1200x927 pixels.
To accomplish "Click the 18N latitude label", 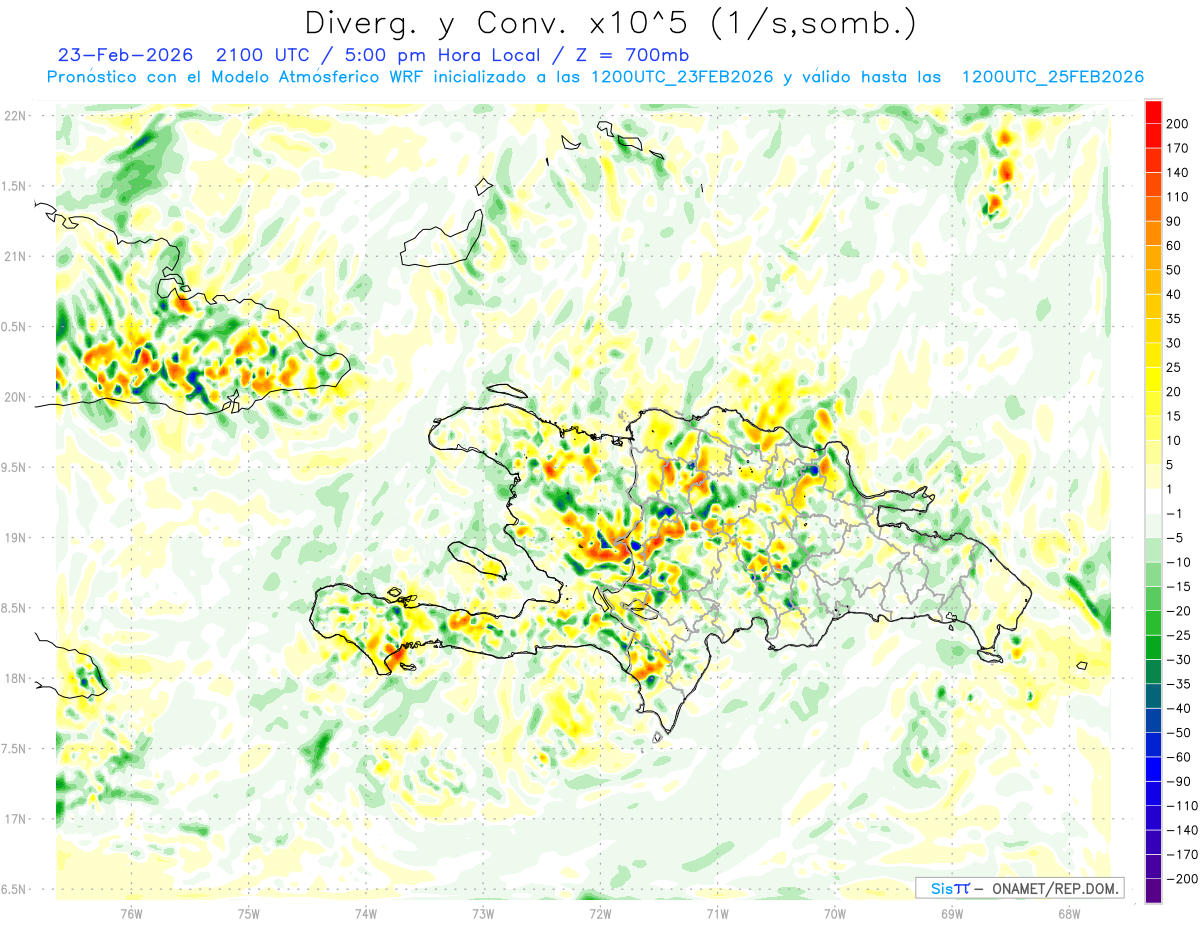I will point(15,678).
